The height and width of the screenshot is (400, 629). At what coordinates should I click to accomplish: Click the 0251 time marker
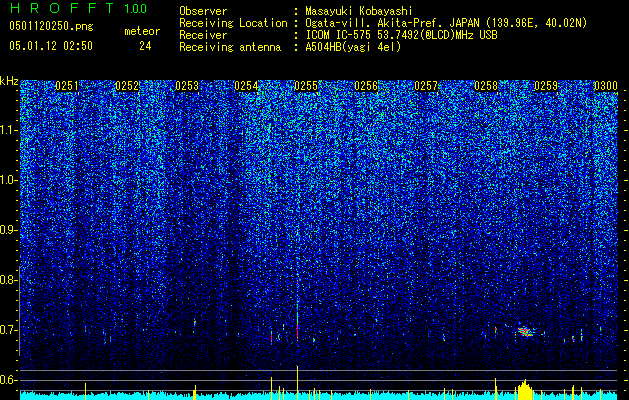point(67,86)
